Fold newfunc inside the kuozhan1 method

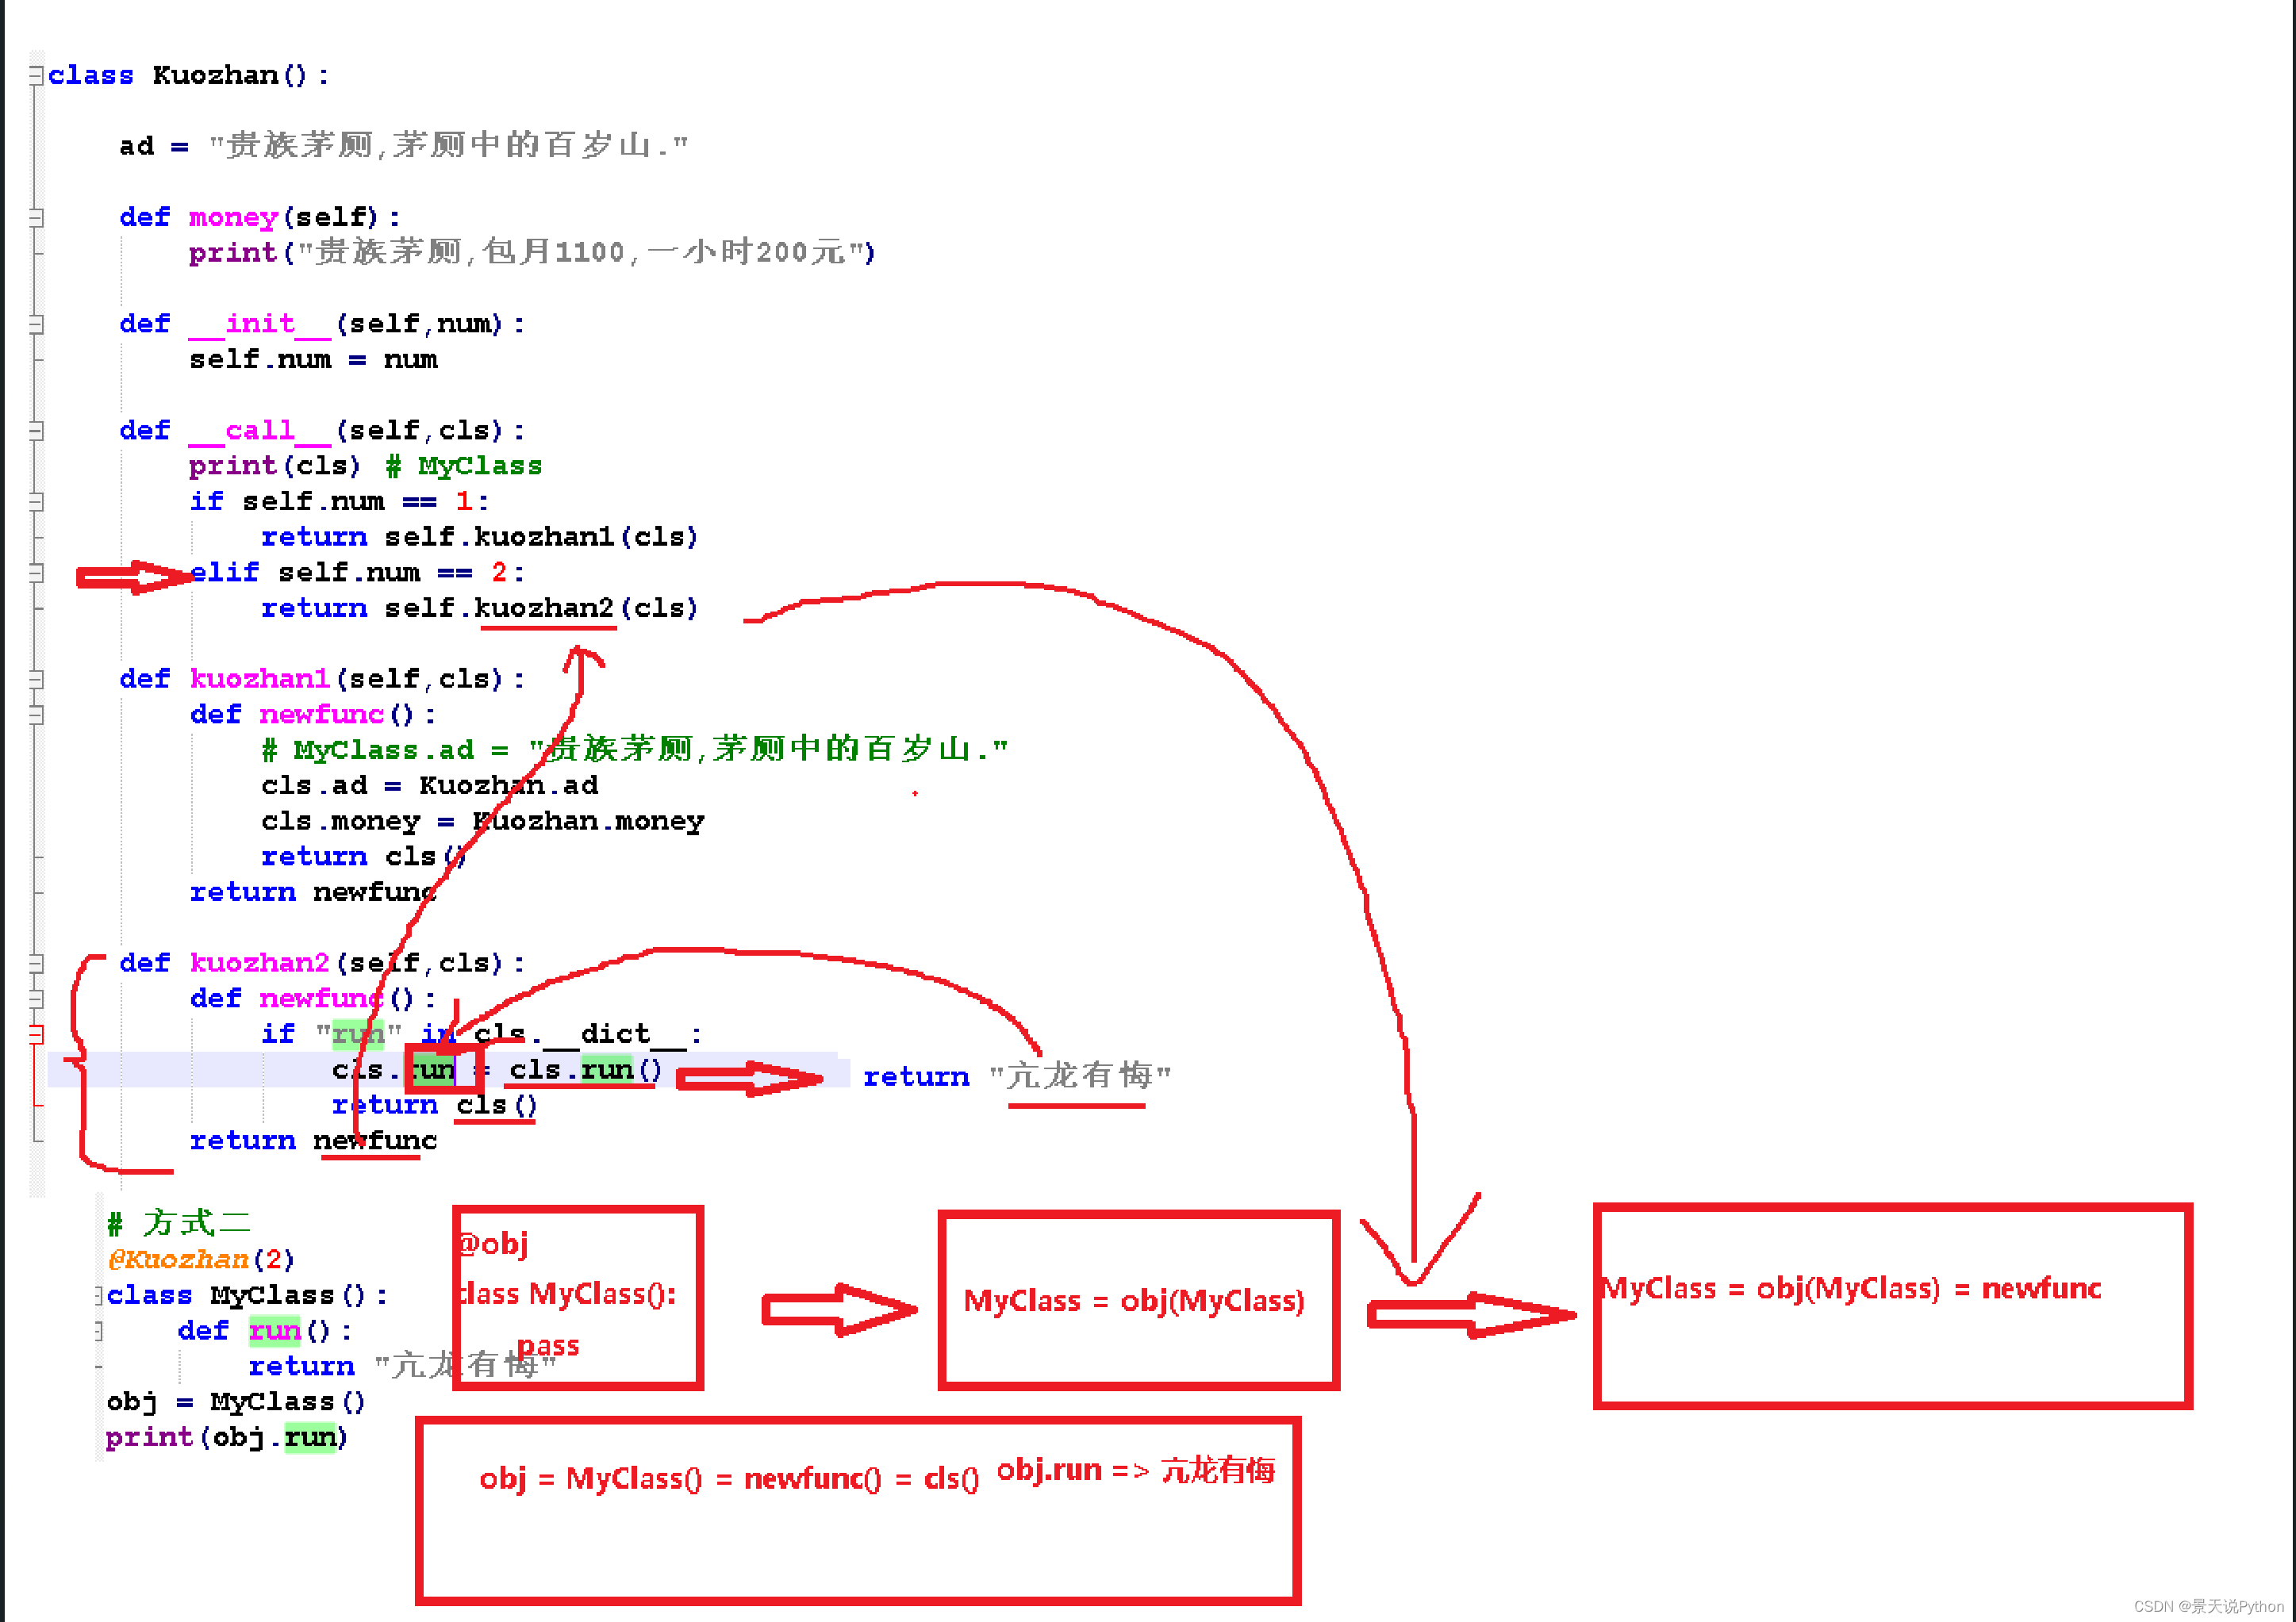pos(37,715)
